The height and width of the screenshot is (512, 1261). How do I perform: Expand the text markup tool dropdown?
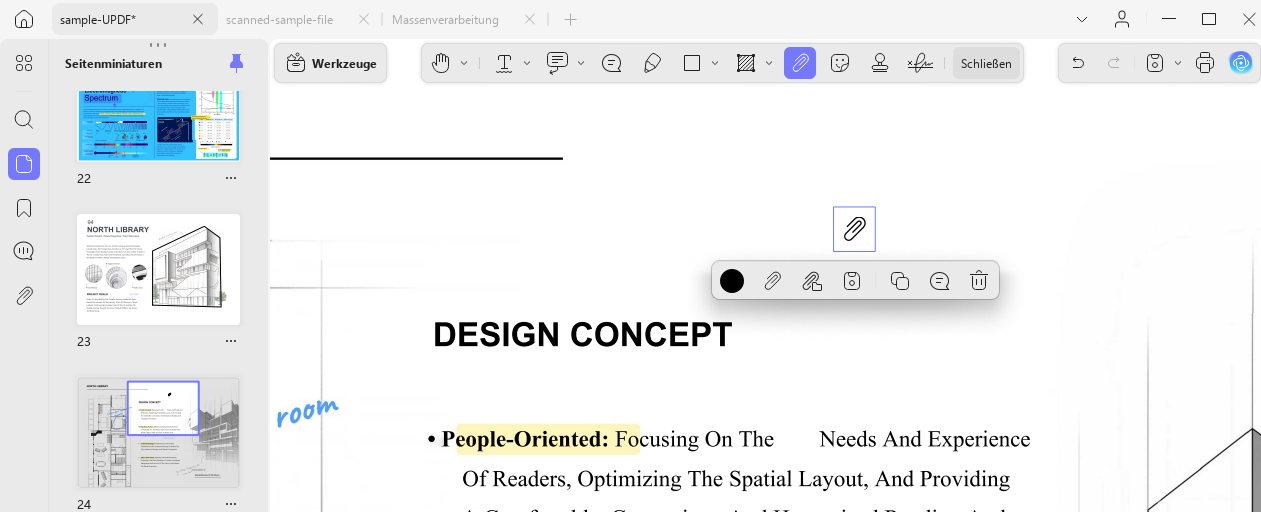[527, 63]
